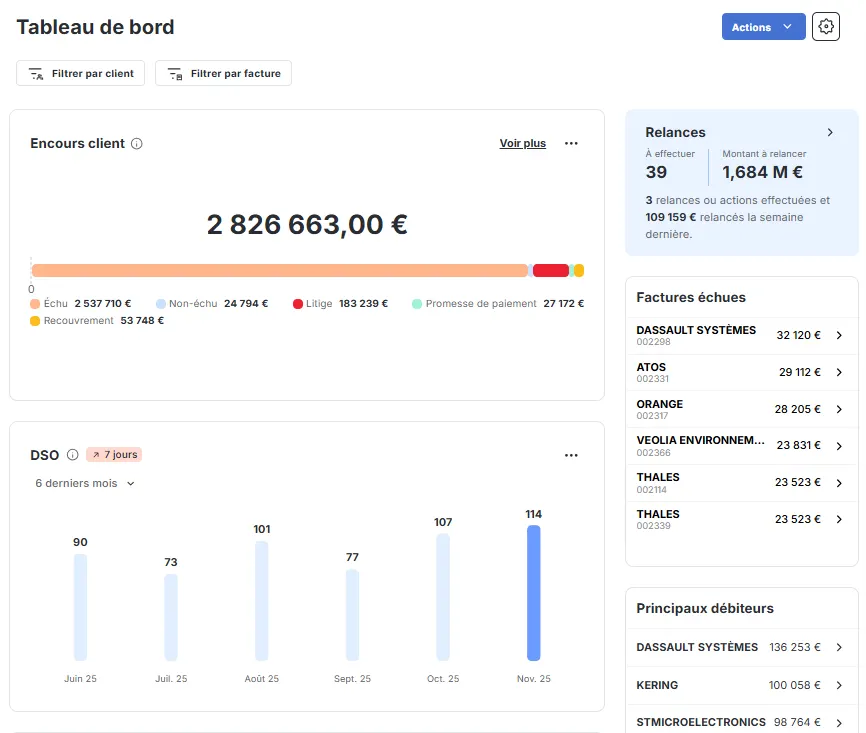
Task: Click the info icon next to Encours client
Action: pyautogui.click(x=137, y=143)
